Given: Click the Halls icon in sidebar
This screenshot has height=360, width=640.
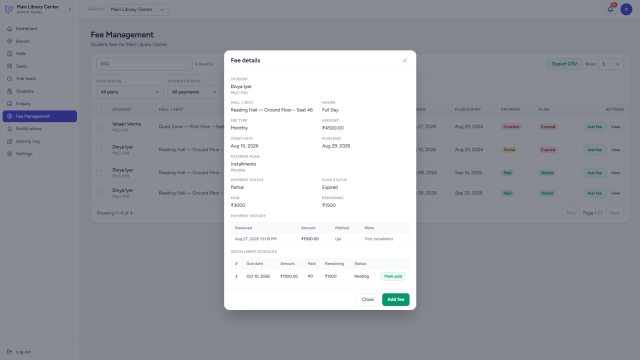Looking at the screenshot, I should pyautogui.click(x=9, y=53).
